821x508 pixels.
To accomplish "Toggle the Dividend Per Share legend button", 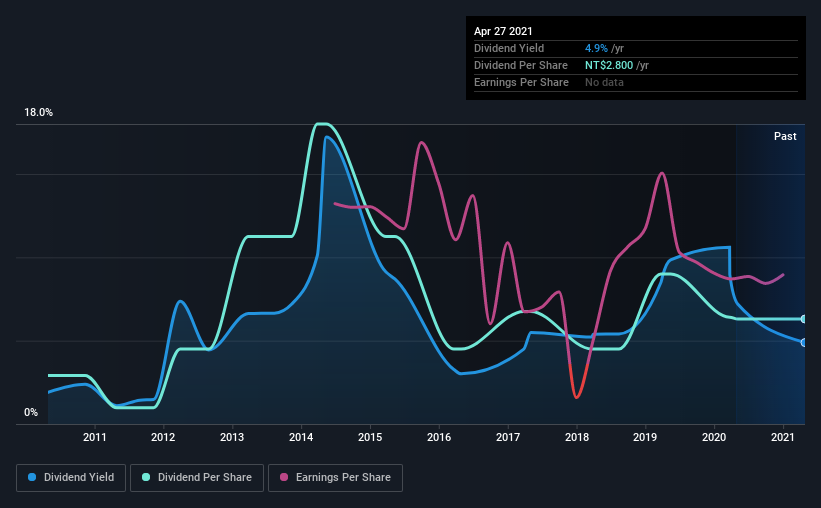I will point(197,478).
